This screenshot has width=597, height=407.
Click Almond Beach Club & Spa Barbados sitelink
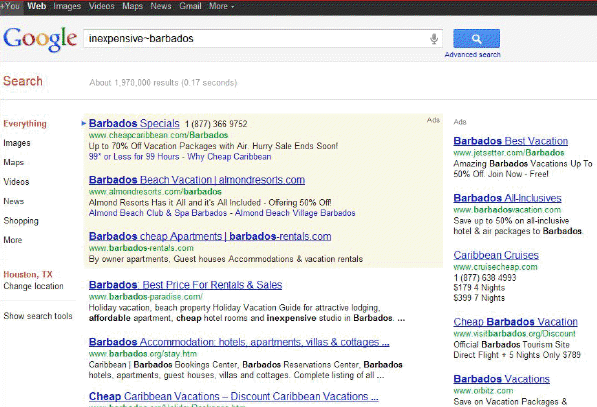[x=158, y=213]
